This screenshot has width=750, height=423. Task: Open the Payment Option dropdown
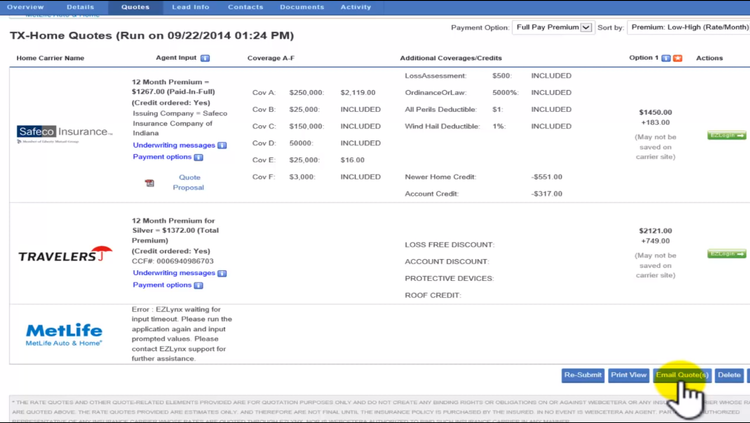point(552,28)
